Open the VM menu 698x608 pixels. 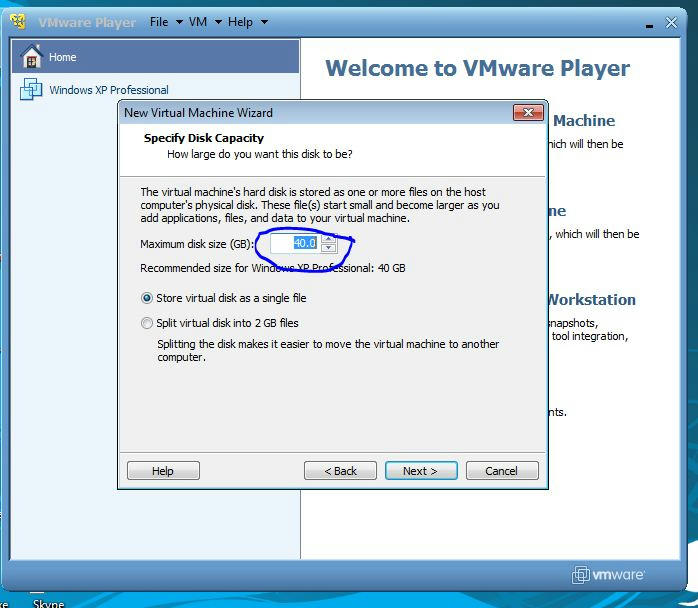click(198, 22)
